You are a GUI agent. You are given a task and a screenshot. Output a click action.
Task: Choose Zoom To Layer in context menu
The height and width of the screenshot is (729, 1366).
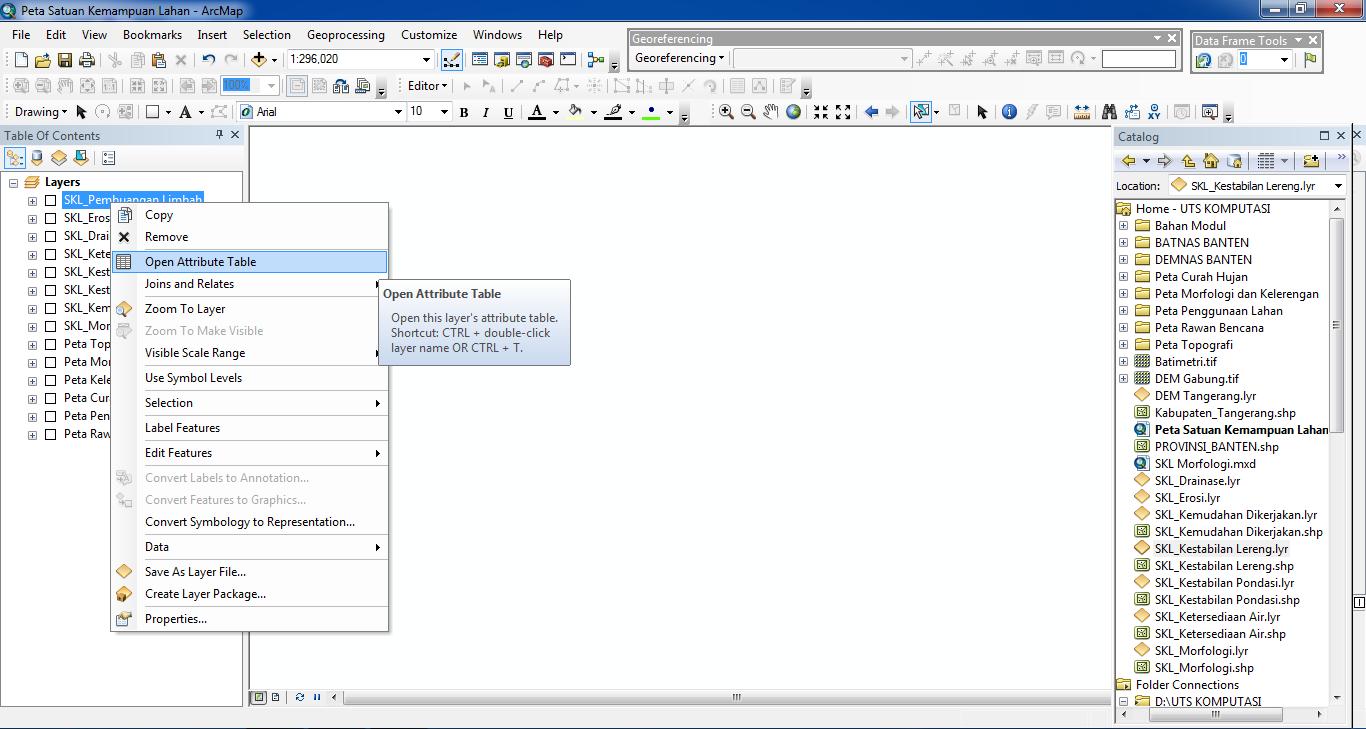250,309
